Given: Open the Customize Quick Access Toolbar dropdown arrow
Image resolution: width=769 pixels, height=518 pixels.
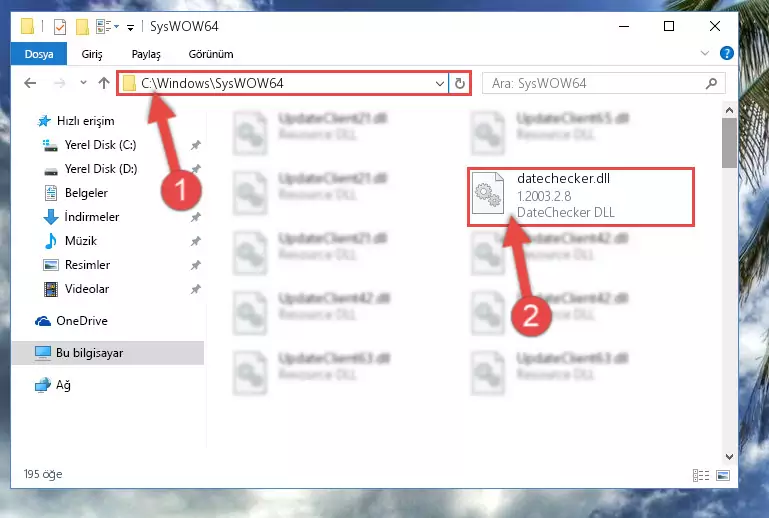Looking at the screenshot, I should 130,27.
